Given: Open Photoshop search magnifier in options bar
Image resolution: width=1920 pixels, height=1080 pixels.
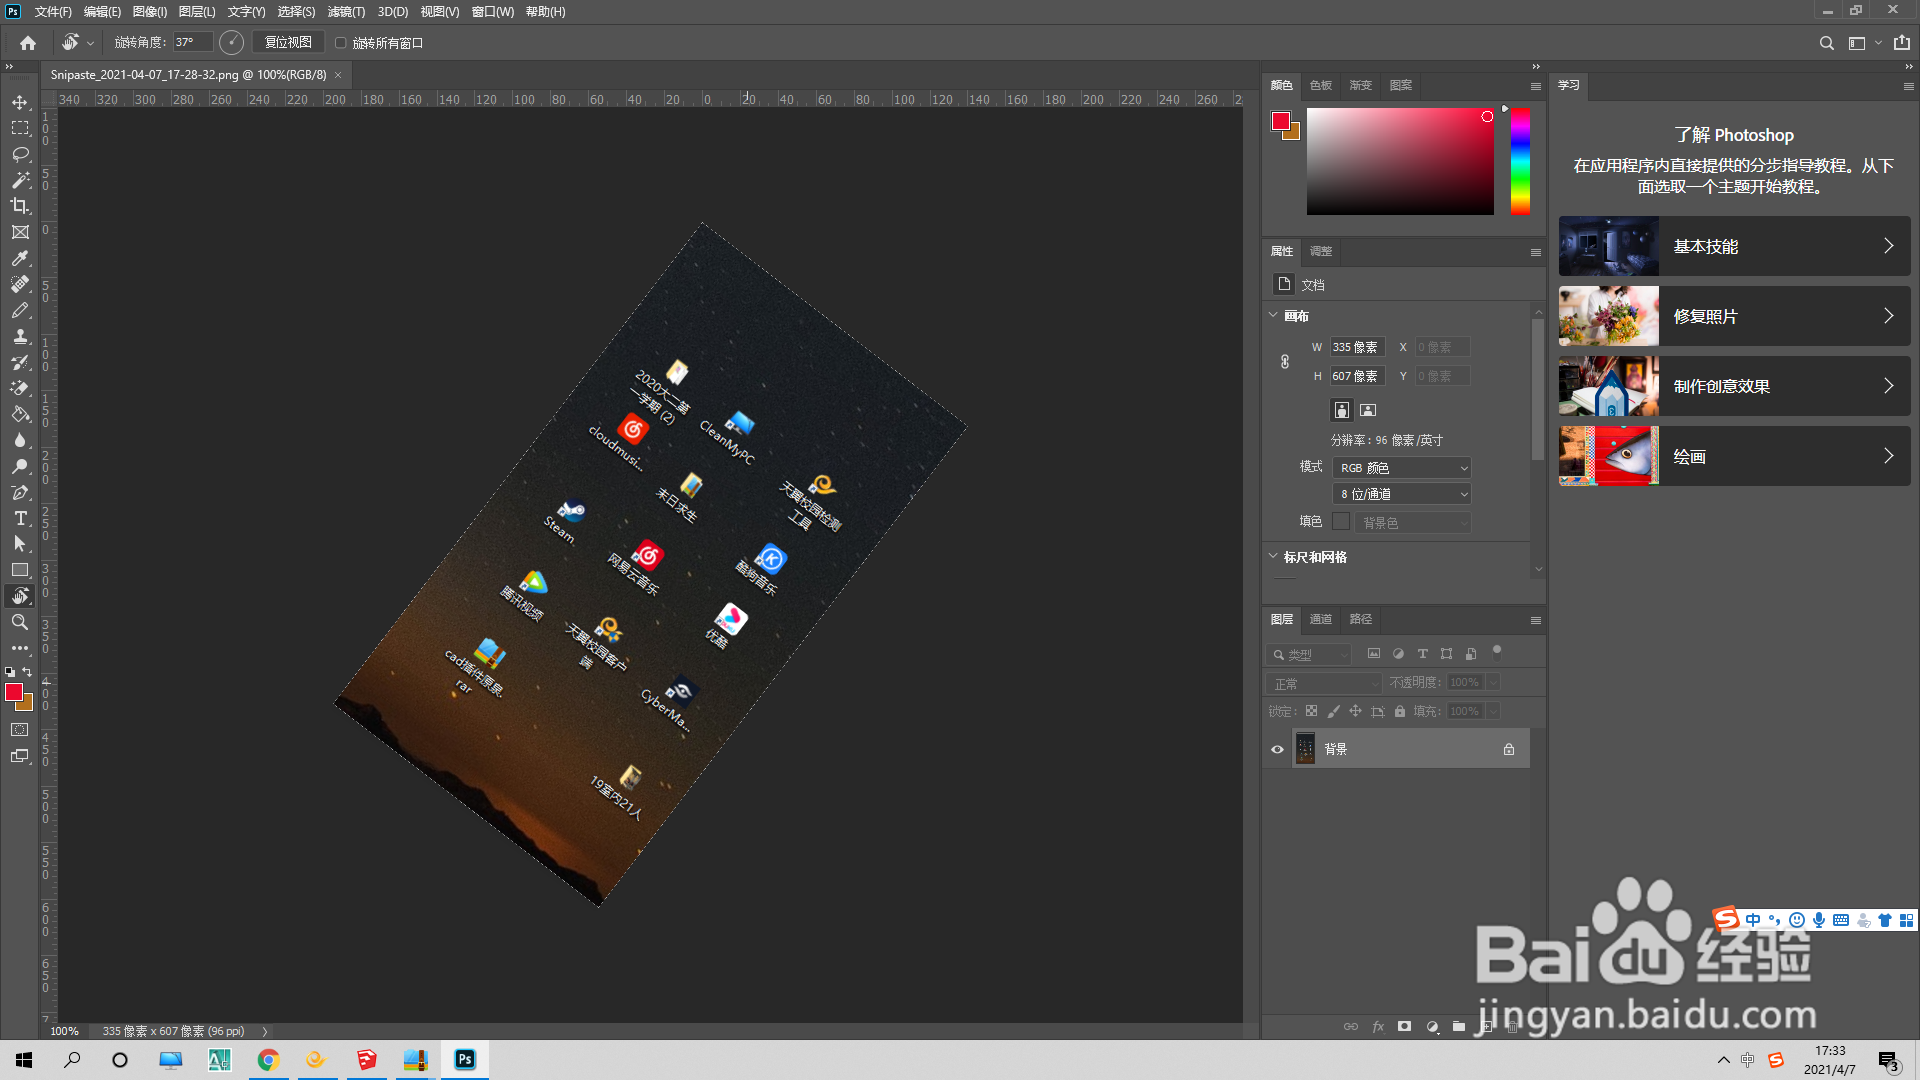Looking at the screenshot, I should click(1826, 43).
